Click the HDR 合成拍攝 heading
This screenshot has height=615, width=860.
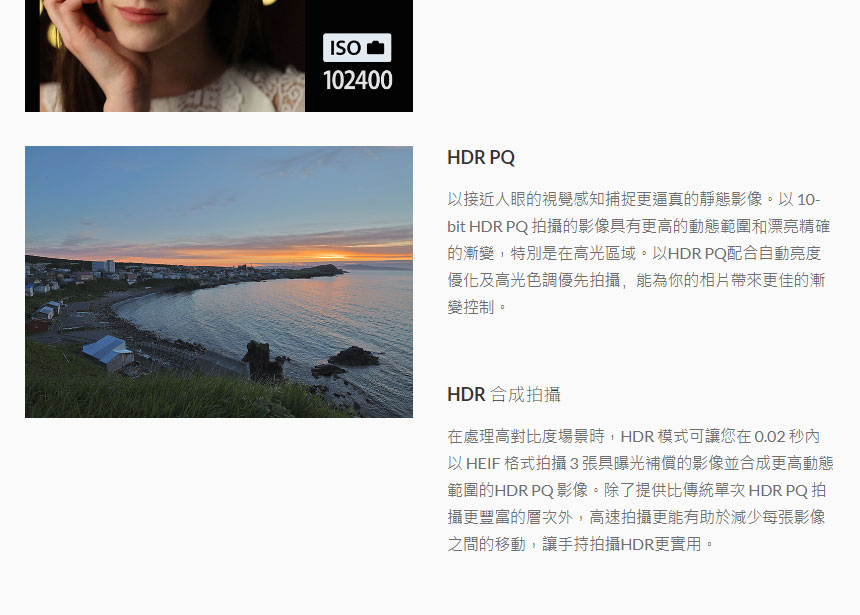503,394
